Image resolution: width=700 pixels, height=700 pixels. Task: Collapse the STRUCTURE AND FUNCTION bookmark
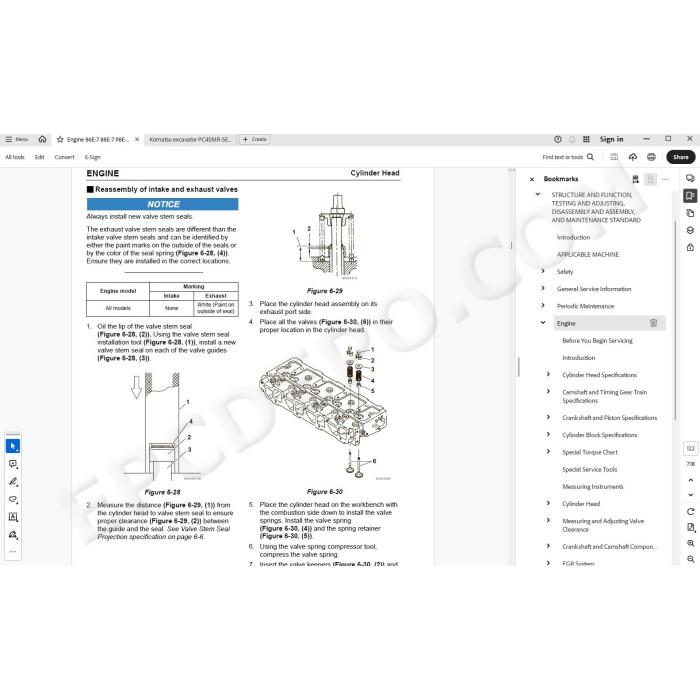pos(538,195)
